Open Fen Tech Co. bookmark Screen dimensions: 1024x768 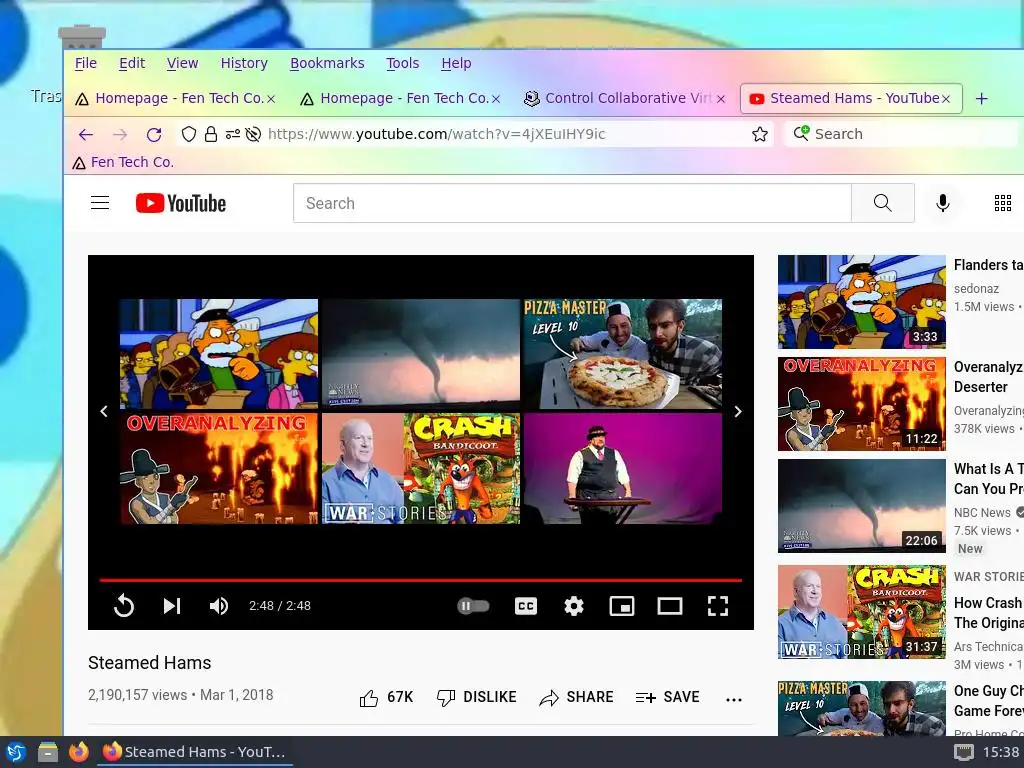tap(123, 162)
